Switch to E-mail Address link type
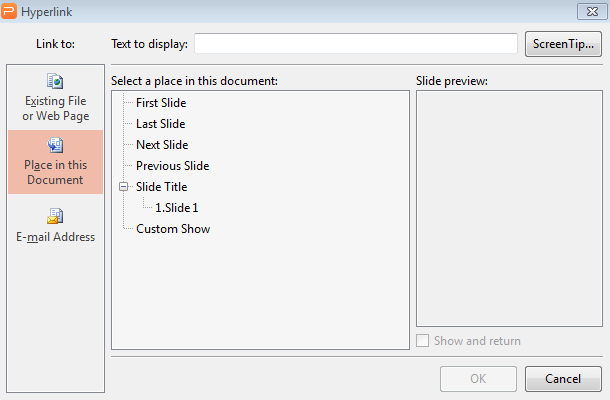 click(56, 237)
